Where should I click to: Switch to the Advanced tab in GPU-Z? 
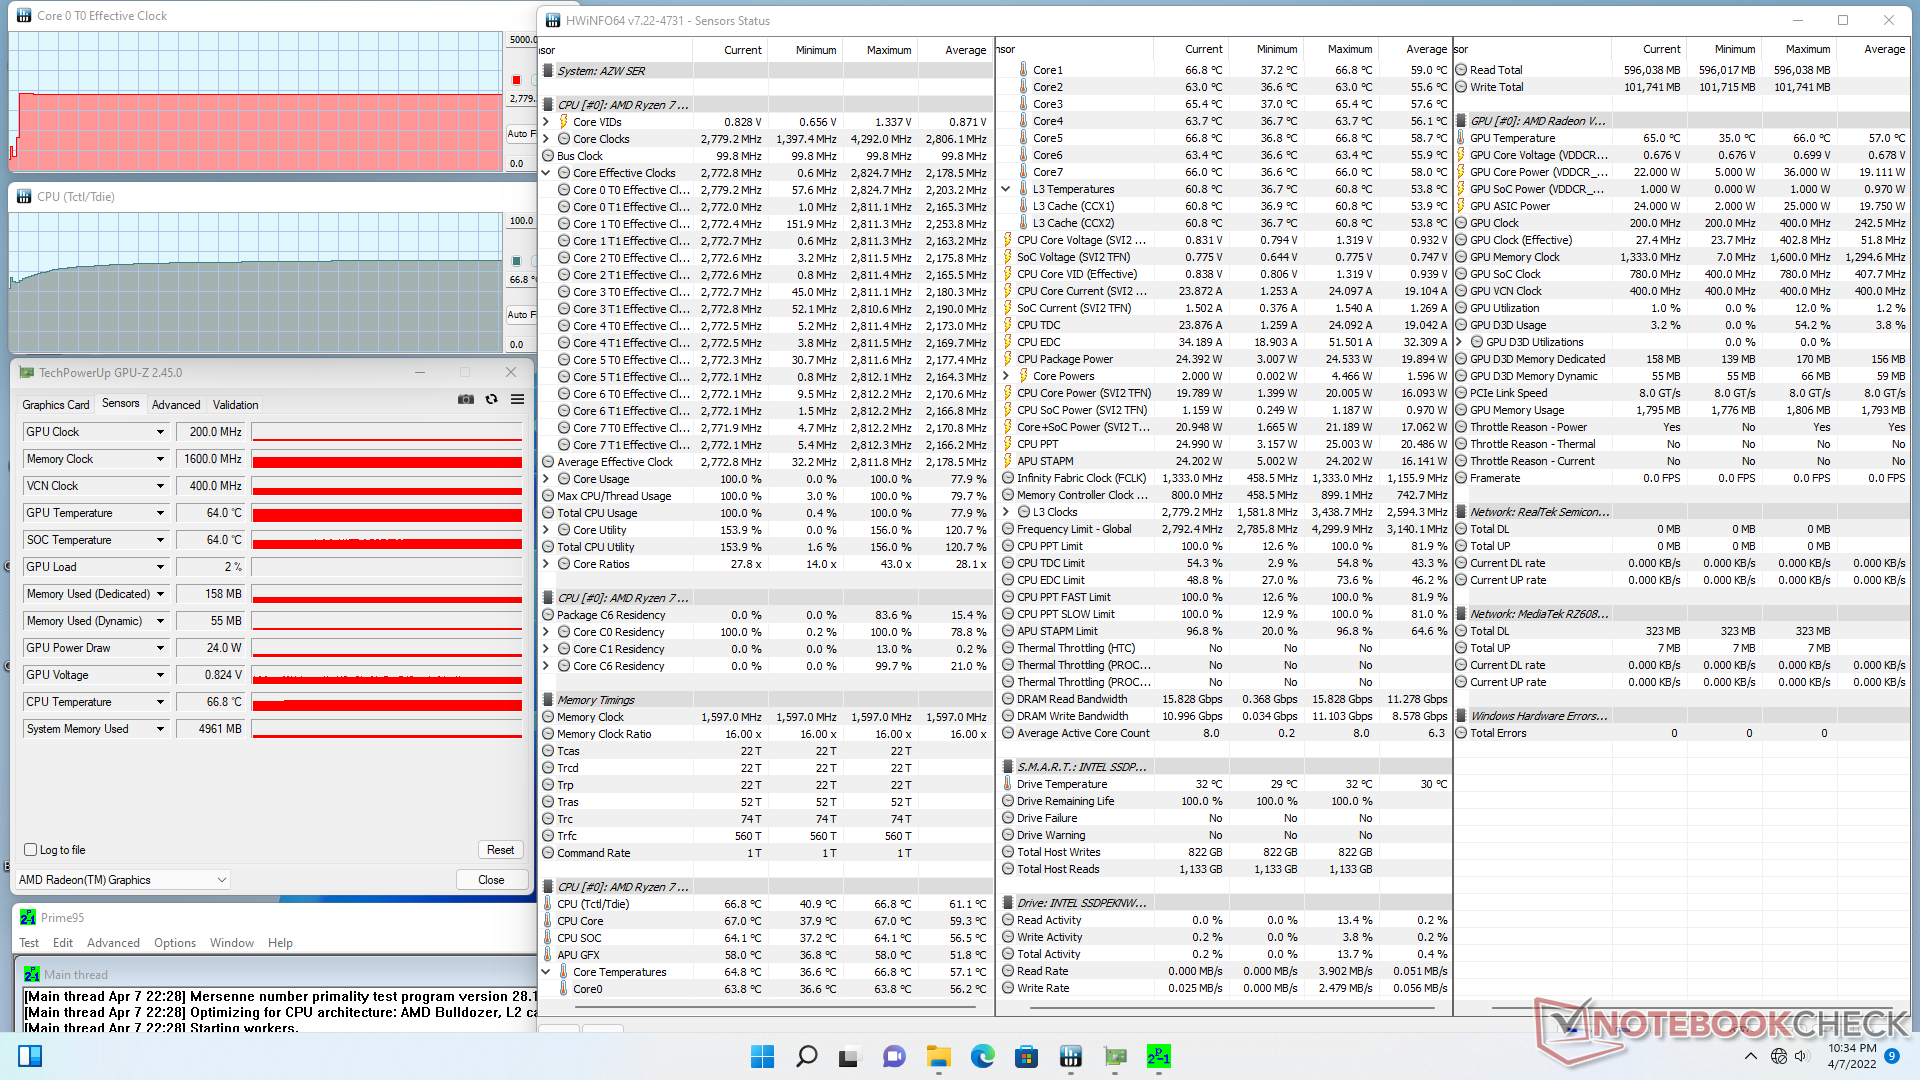(x=176, y=405)
